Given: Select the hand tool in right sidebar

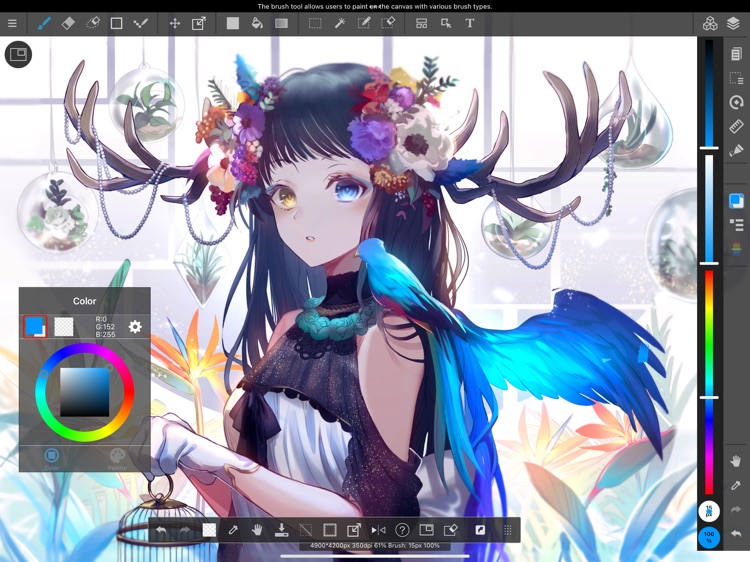Looking at the screenshot, I should tap(736, 461).
